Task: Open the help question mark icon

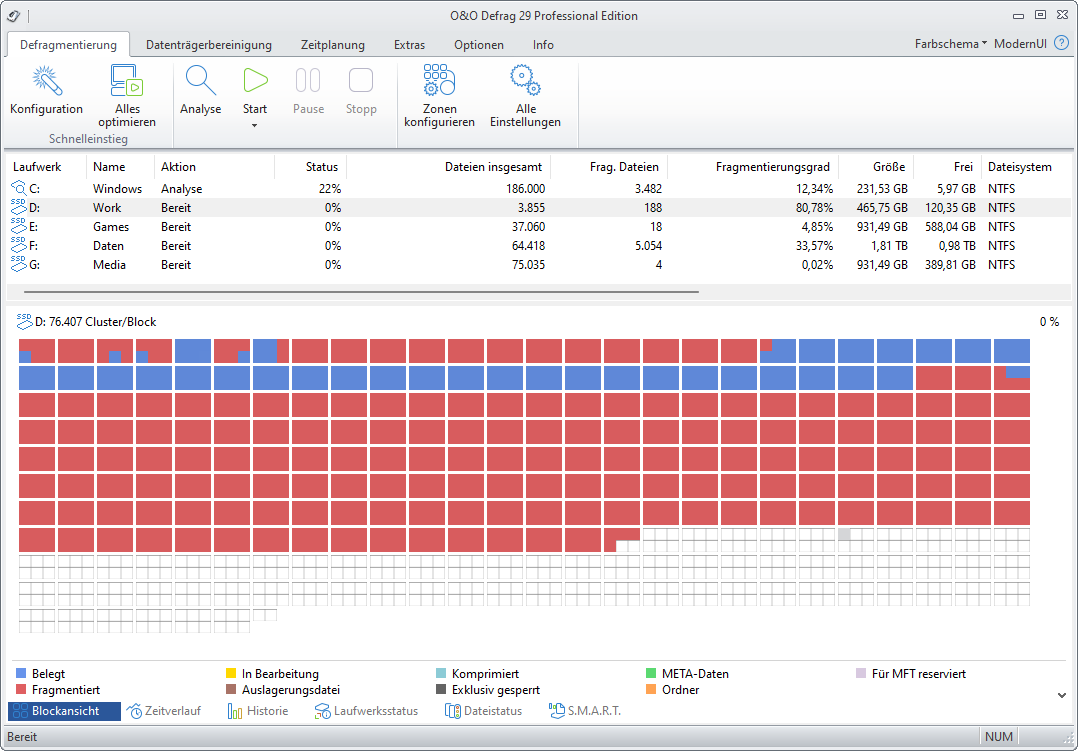Action: click(1061, 43)
